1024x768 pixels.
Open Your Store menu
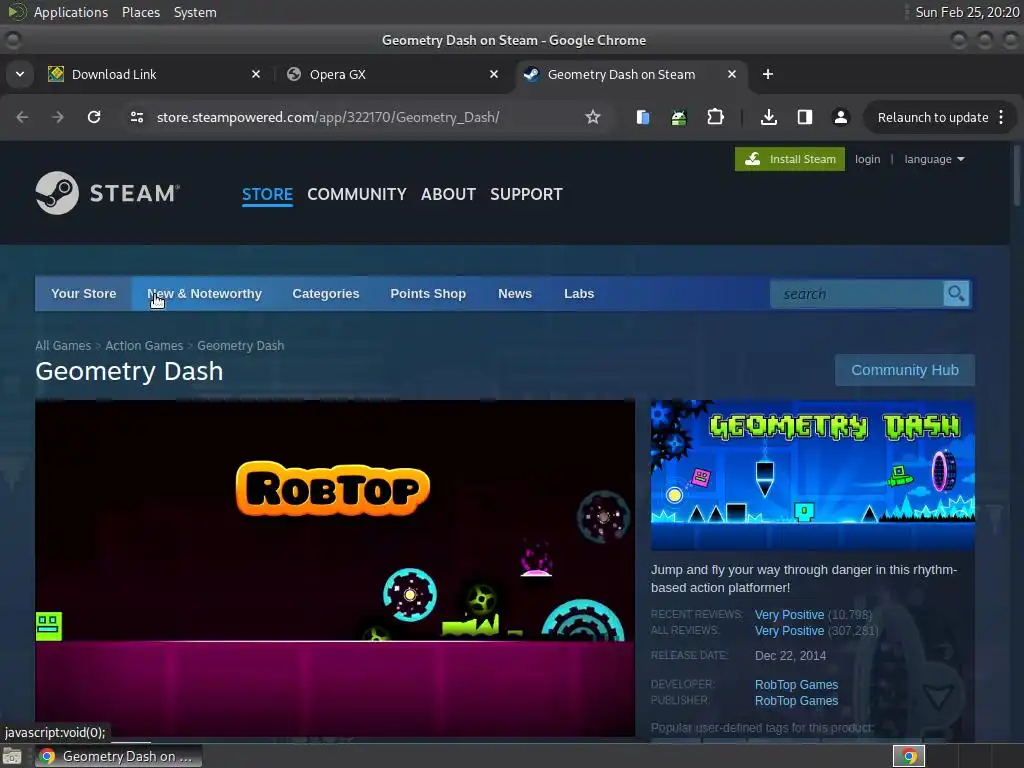[x=84, y=294]
